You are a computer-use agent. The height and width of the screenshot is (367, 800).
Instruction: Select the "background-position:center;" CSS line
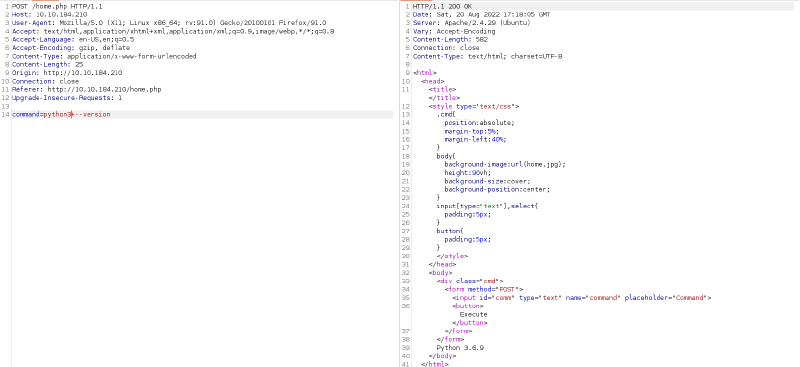tap(497, 189)
